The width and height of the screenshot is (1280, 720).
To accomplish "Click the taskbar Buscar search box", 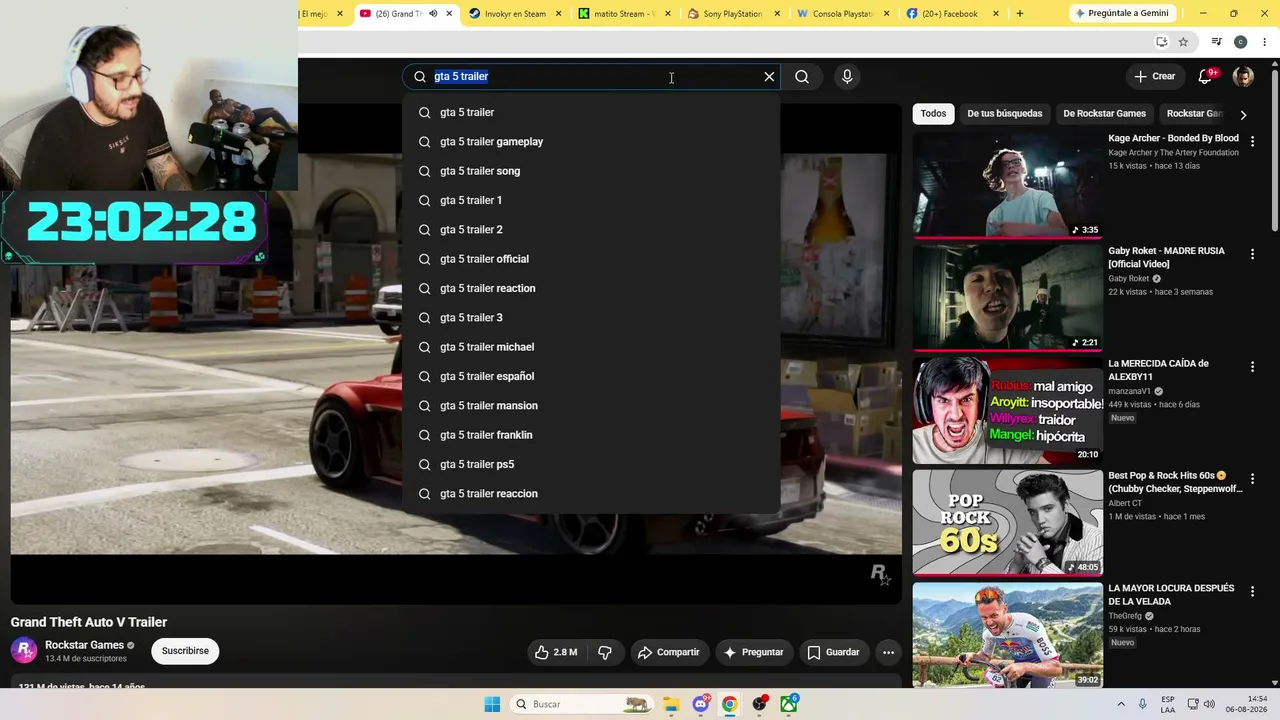I will tap(582, 704).
